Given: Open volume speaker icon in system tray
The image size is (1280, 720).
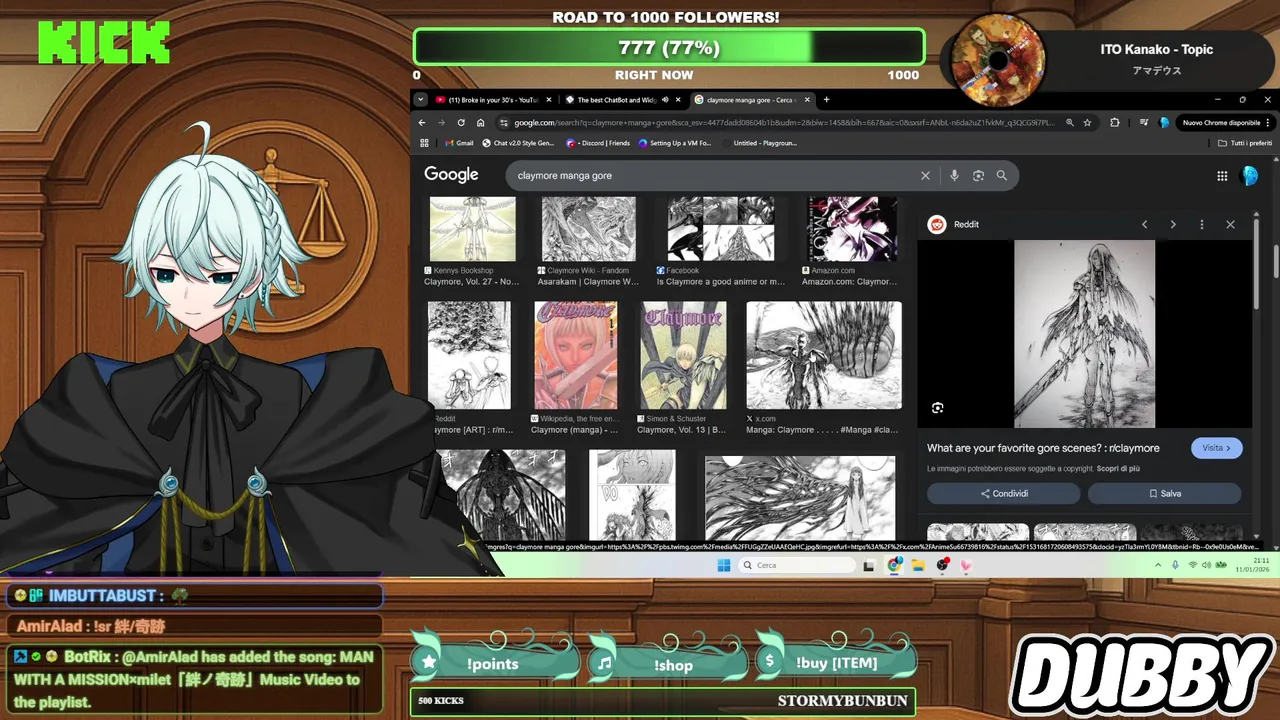Looking at the screenshot, I should 1206,565.
